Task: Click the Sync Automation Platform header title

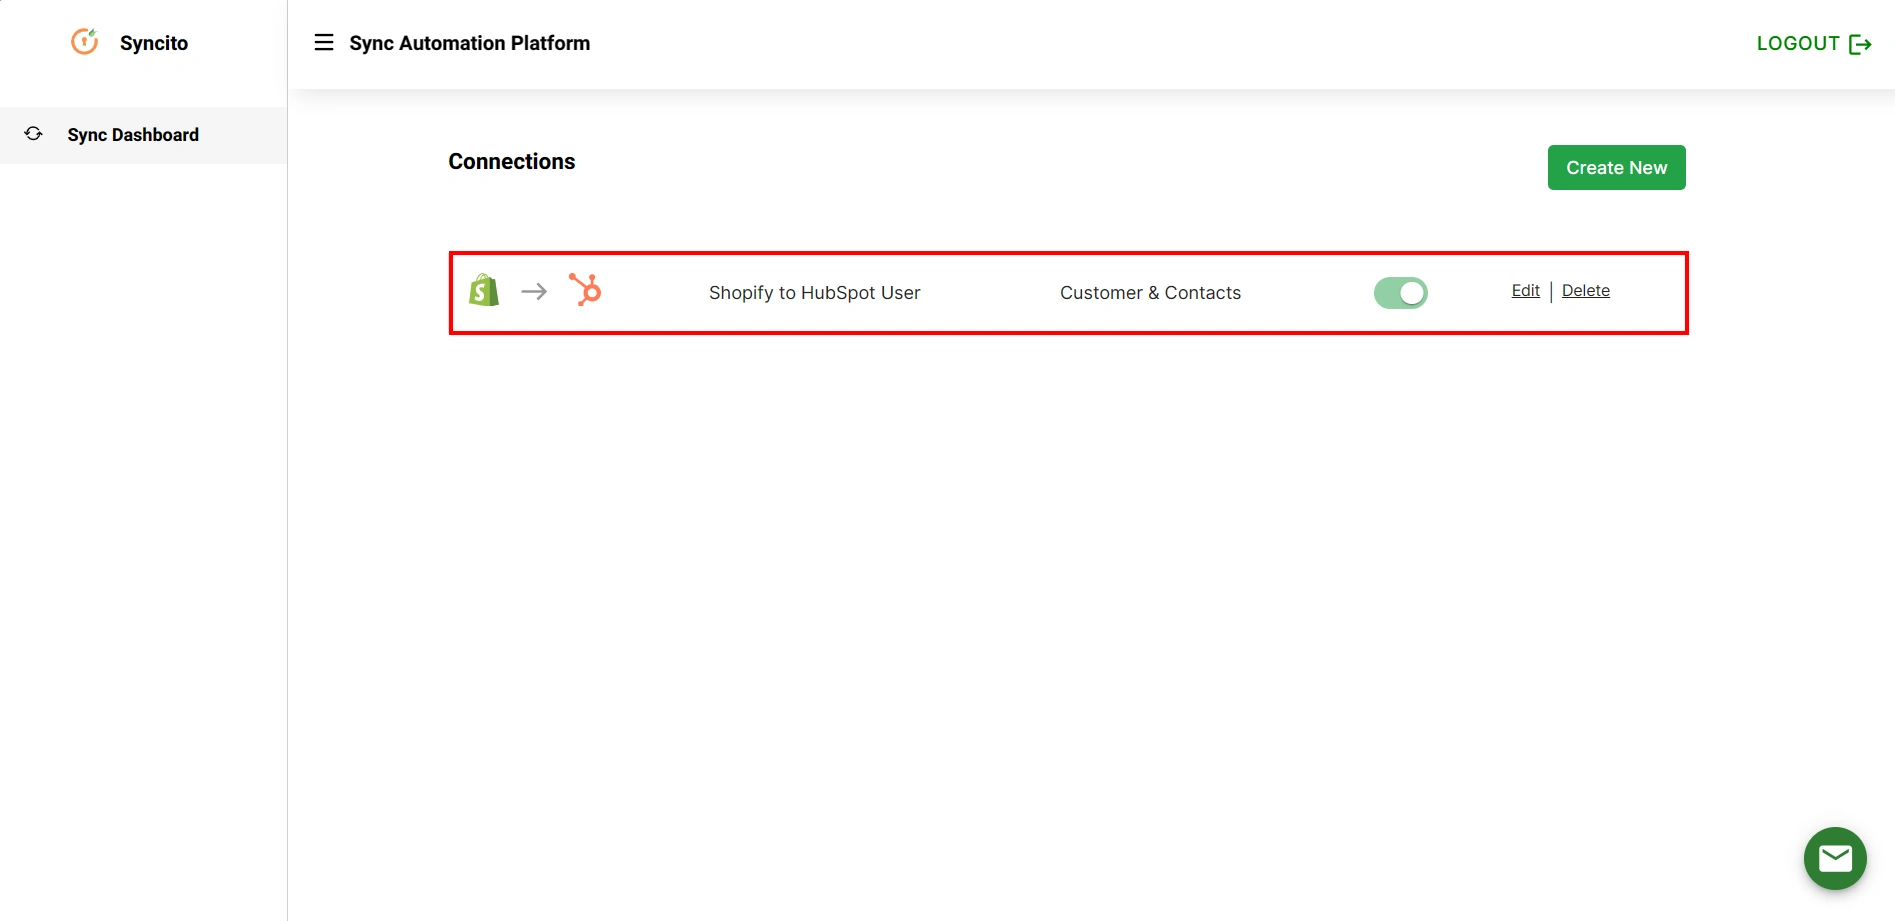Action: tap(469, 43)
